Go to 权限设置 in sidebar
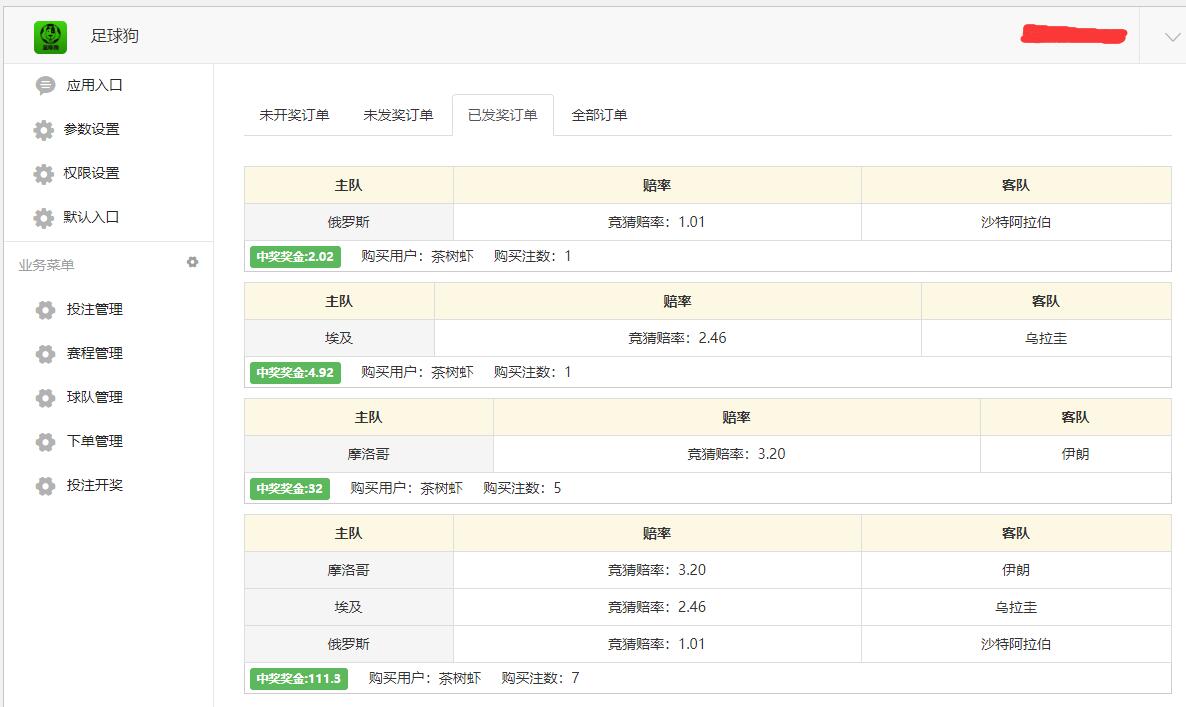The image size is (1186, 707). [92, 173]
